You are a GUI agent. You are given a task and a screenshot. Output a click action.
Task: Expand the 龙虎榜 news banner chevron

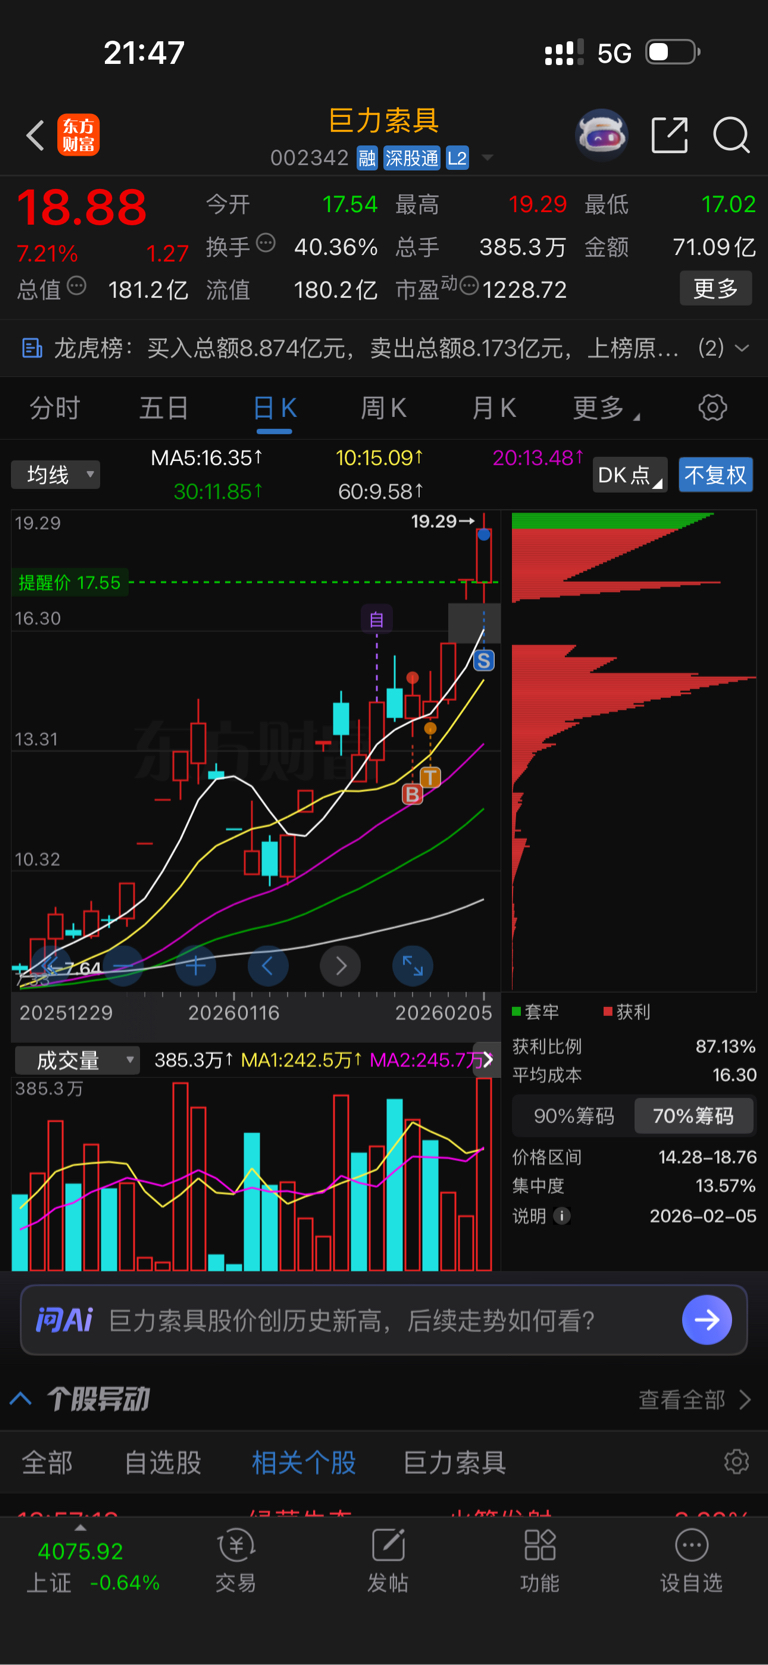[x=742, y=348]
